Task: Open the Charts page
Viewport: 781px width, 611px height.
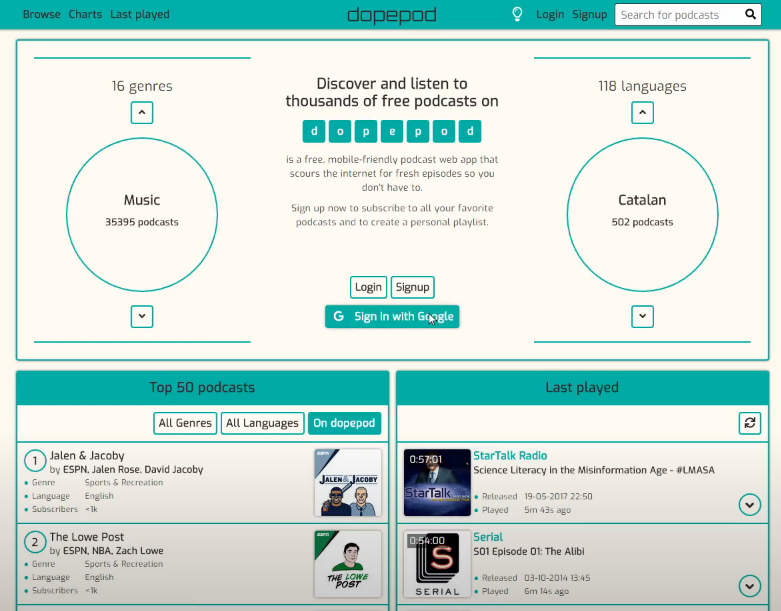Action: pos(85,14)
